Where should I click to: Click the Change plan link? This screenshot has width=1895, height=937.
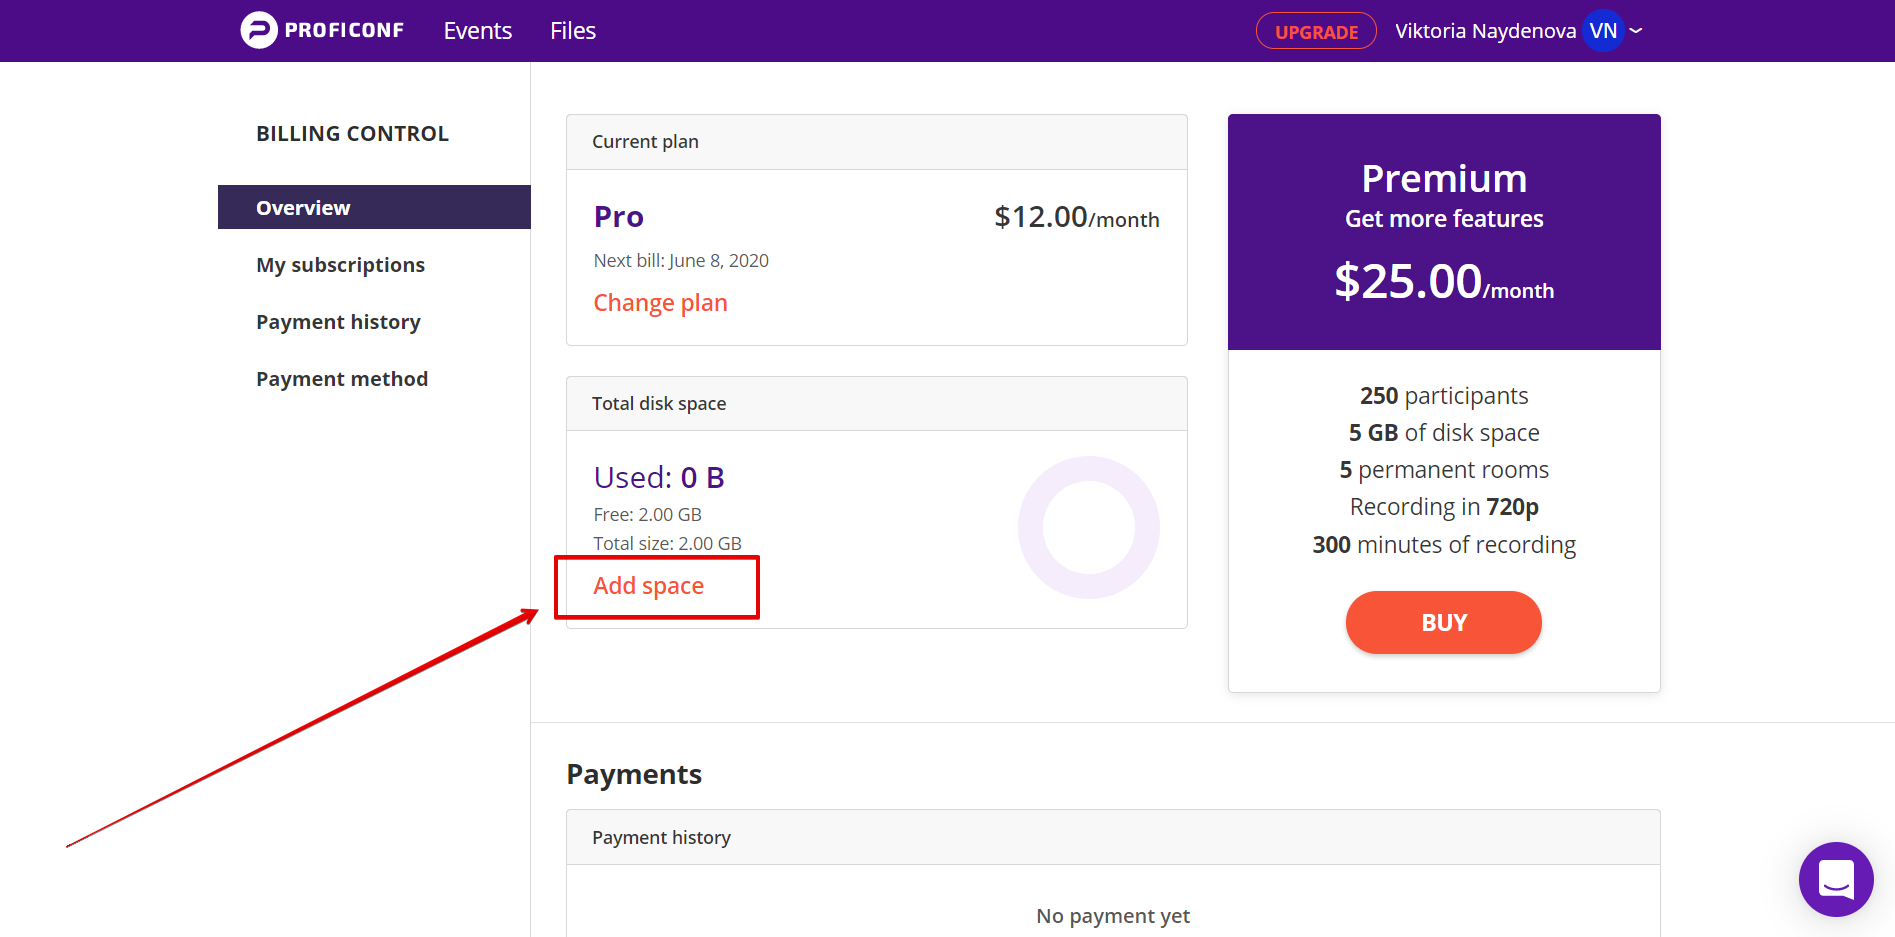(660, 303)
